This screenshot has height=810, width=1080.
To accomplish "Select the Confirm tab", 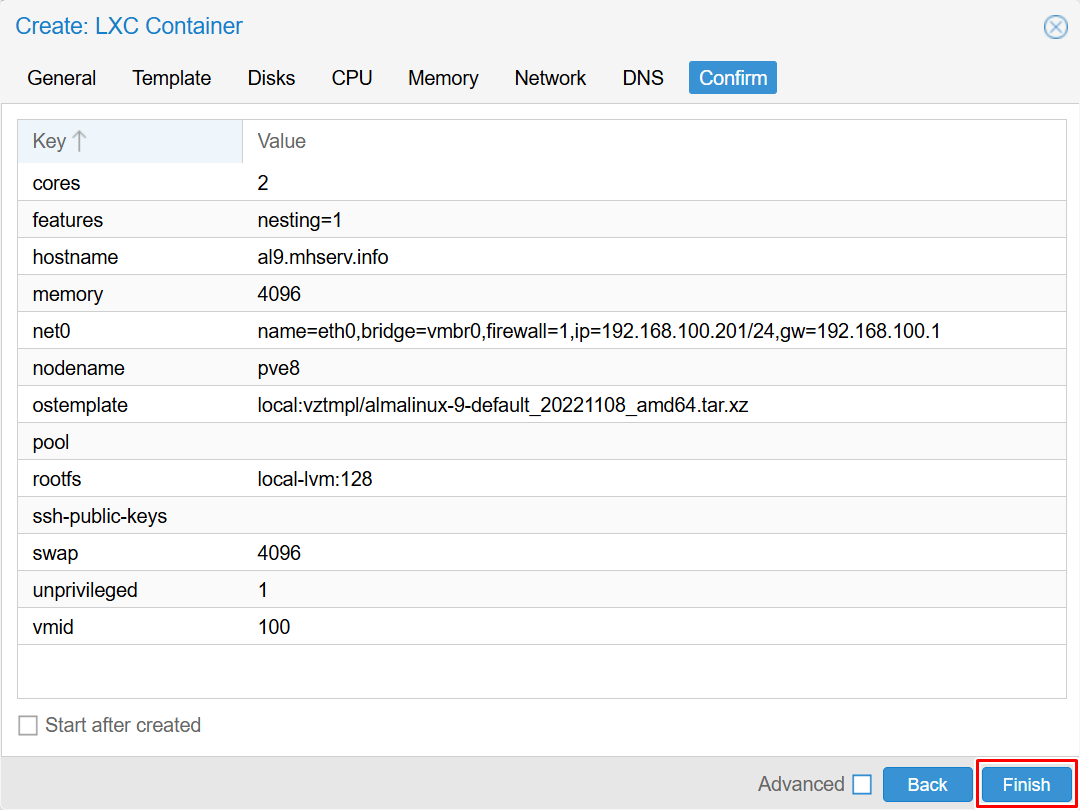I will click(733, 78).
